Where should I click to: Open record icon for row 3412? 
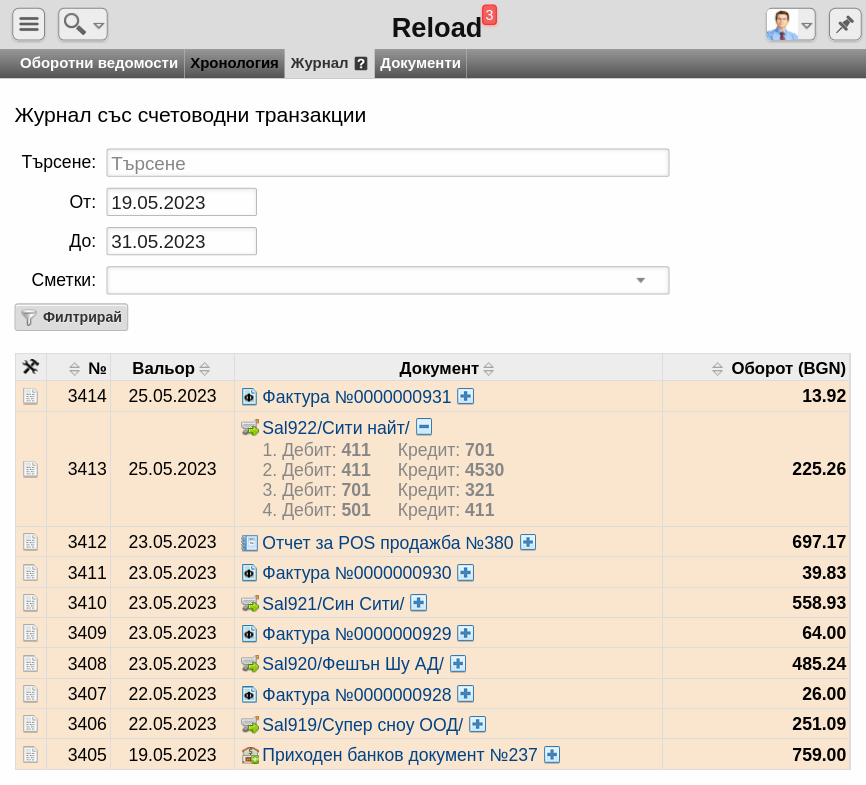coord(30,542)
